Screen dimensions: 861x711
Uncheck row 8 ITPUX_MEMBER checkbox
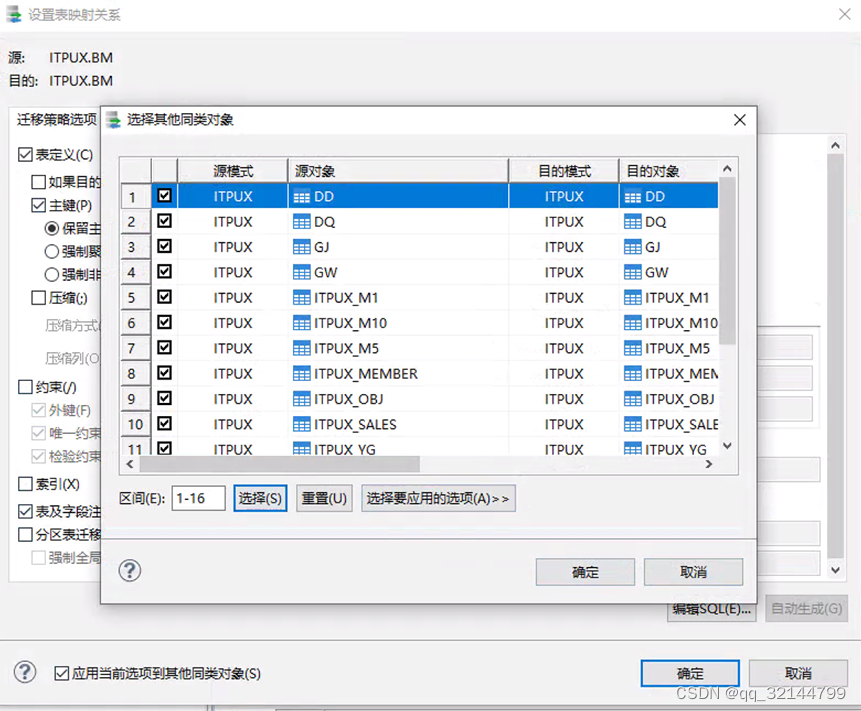pos(164,373)
